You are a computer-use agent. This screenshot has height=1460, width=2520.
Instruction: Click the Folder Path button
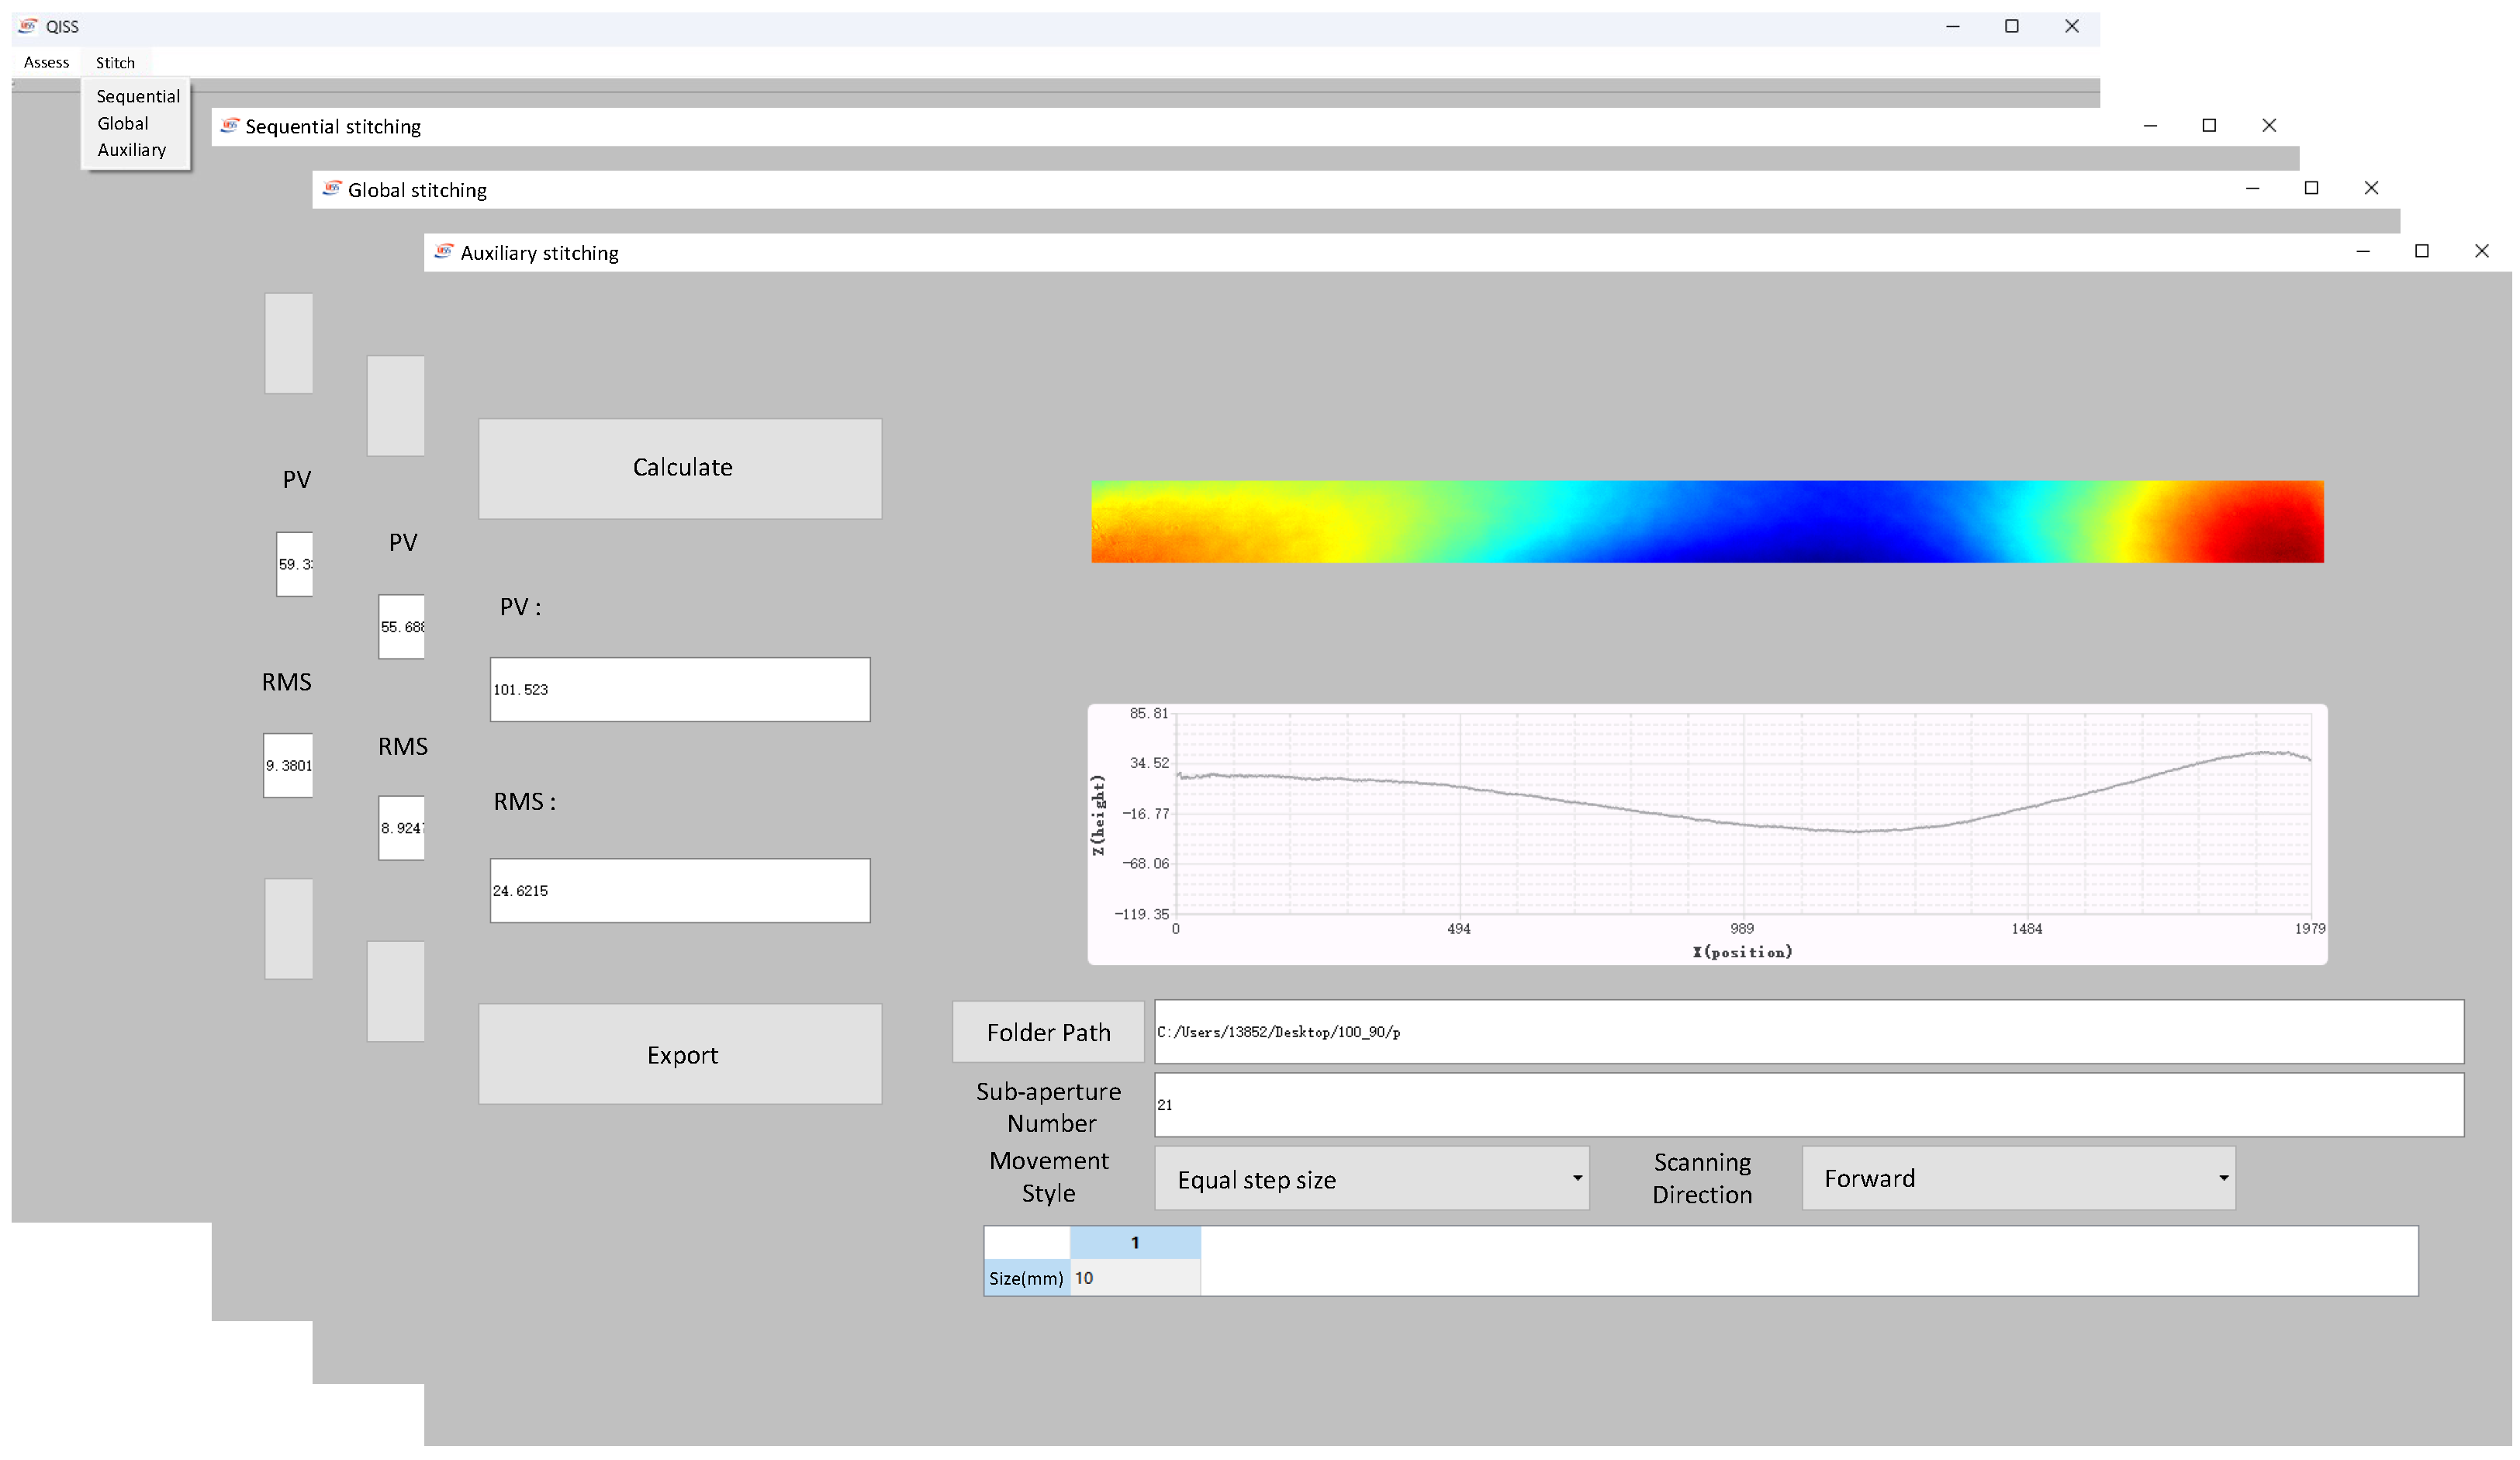pyautogui.click(x=1047, y=1032)
